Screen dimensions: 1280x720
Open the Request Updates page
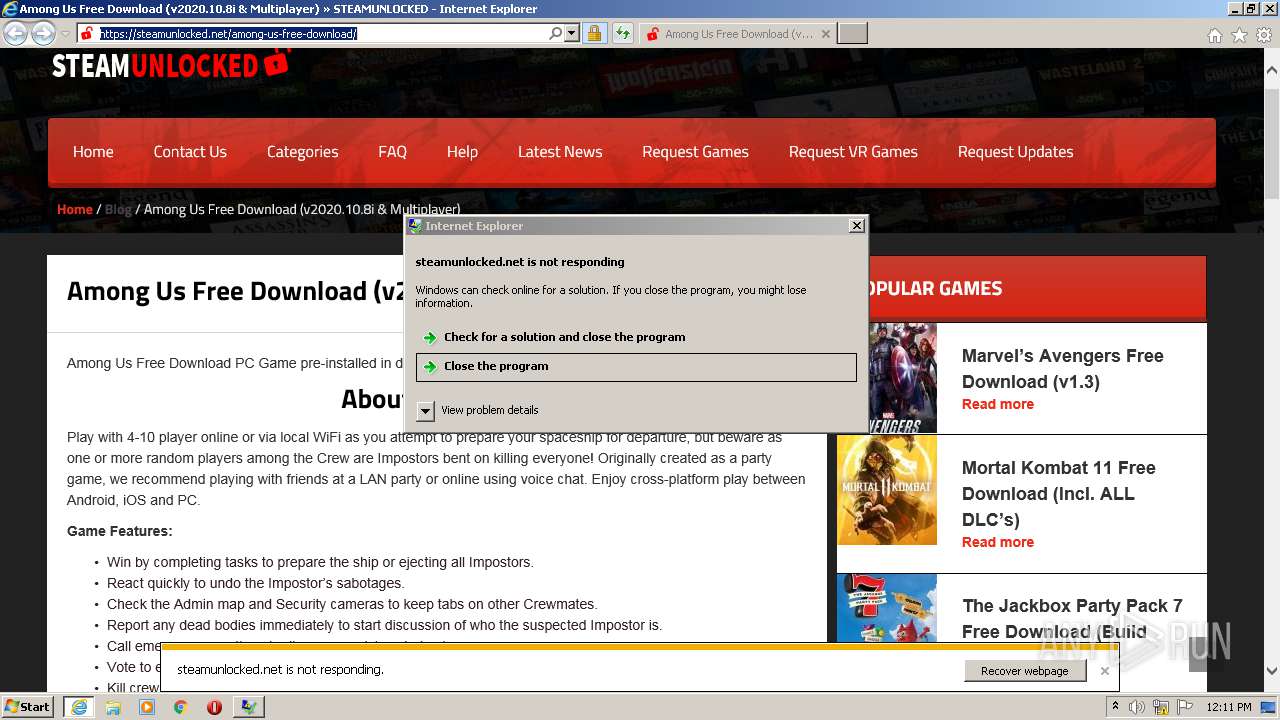pyautogui.click(x=1015, y=152)
